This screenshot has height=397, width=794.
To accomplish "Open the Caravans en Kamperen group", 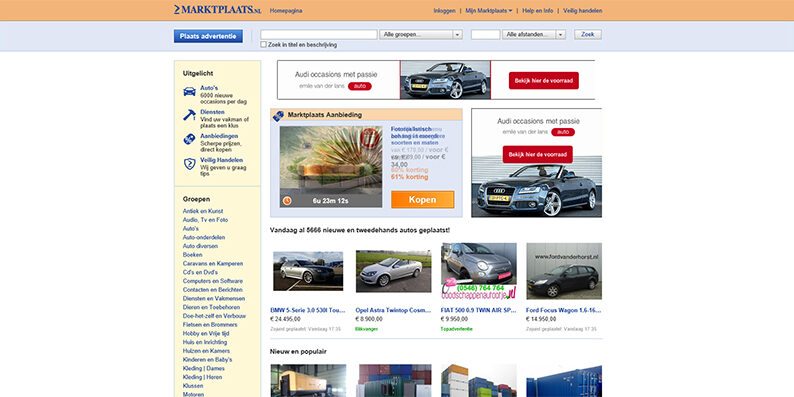I will coord(213,263).
